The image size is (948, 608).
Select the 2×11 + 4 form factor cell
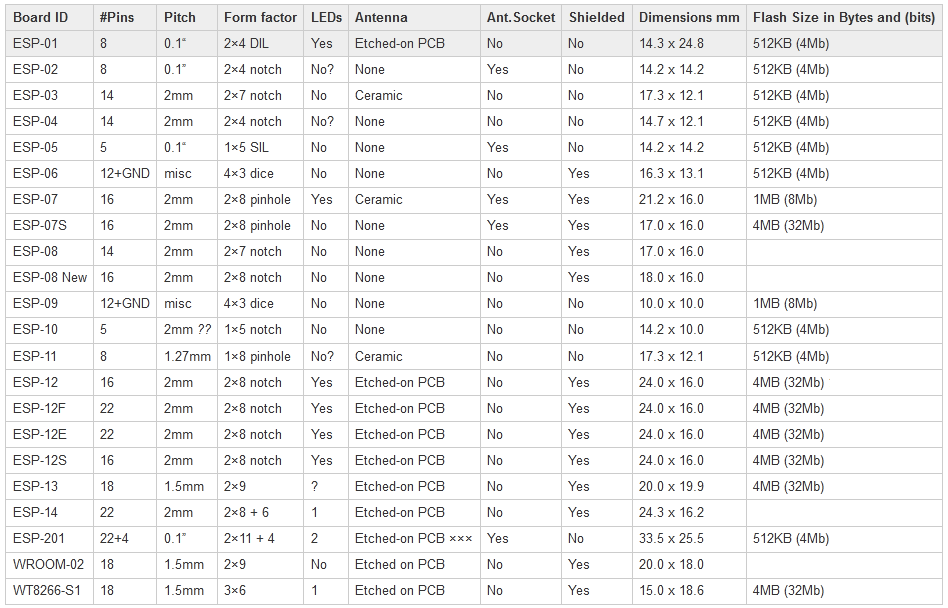[249, 538]
